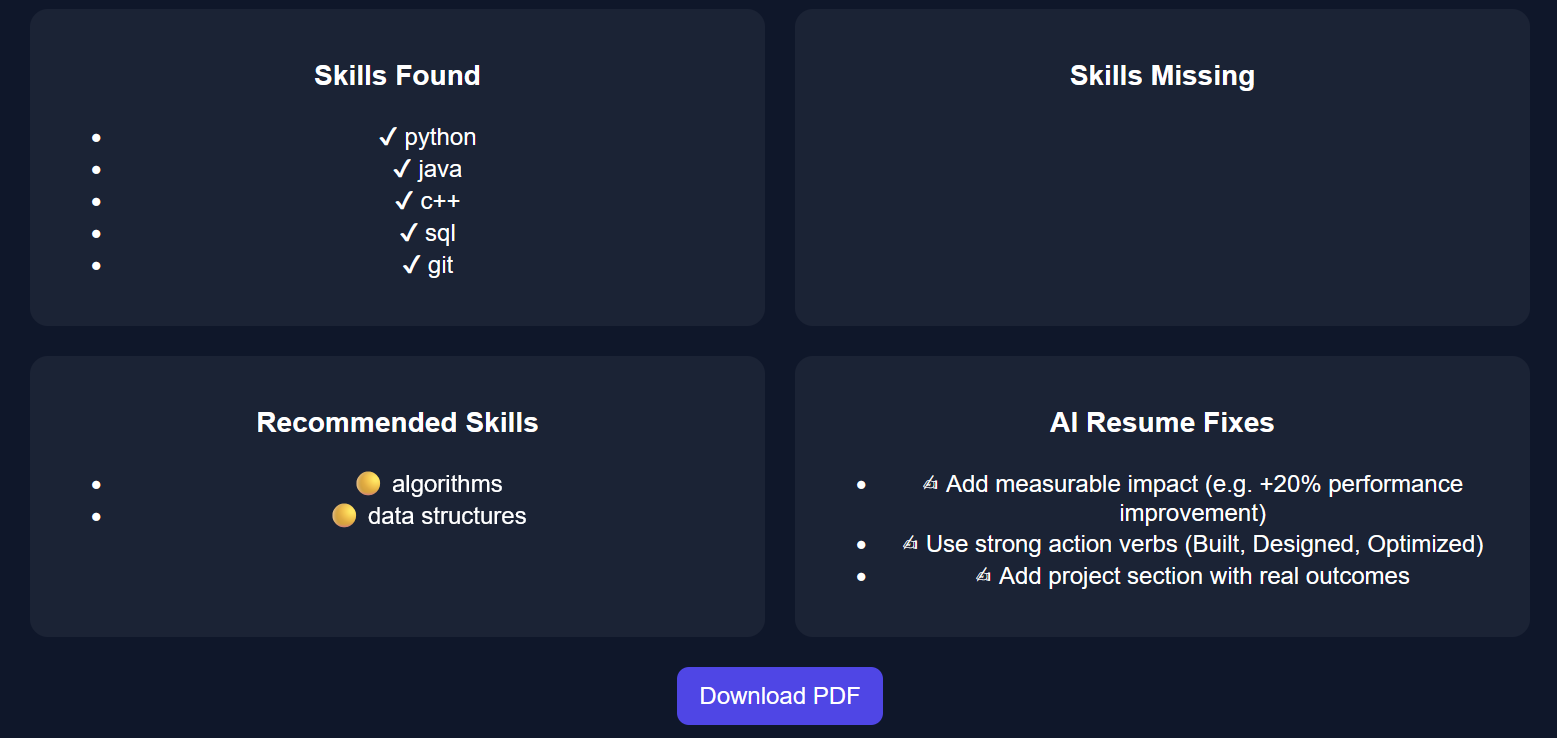
Task: Click the Download PDF button
Action: point(779,696)
